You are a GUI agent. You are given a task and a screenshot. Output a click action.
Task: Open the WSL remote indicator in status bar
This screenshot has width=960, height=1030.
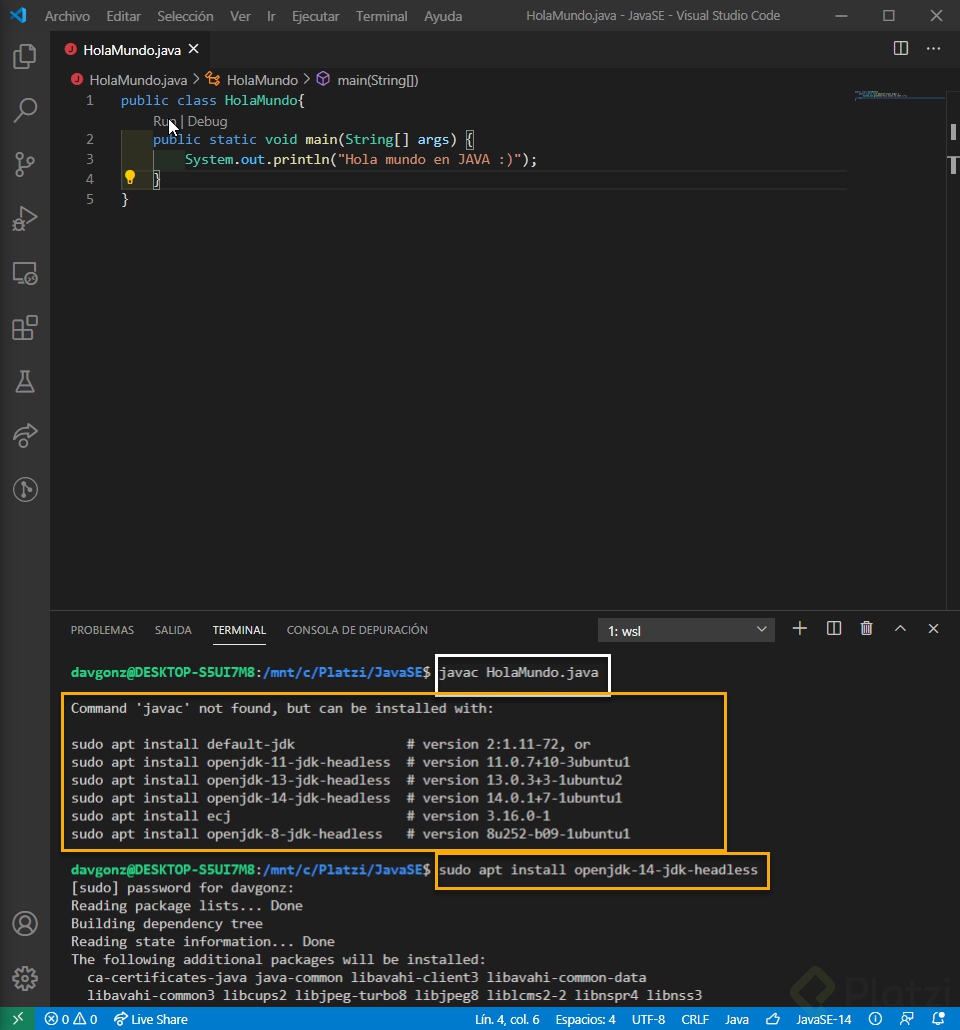[x=17, y=1019]
